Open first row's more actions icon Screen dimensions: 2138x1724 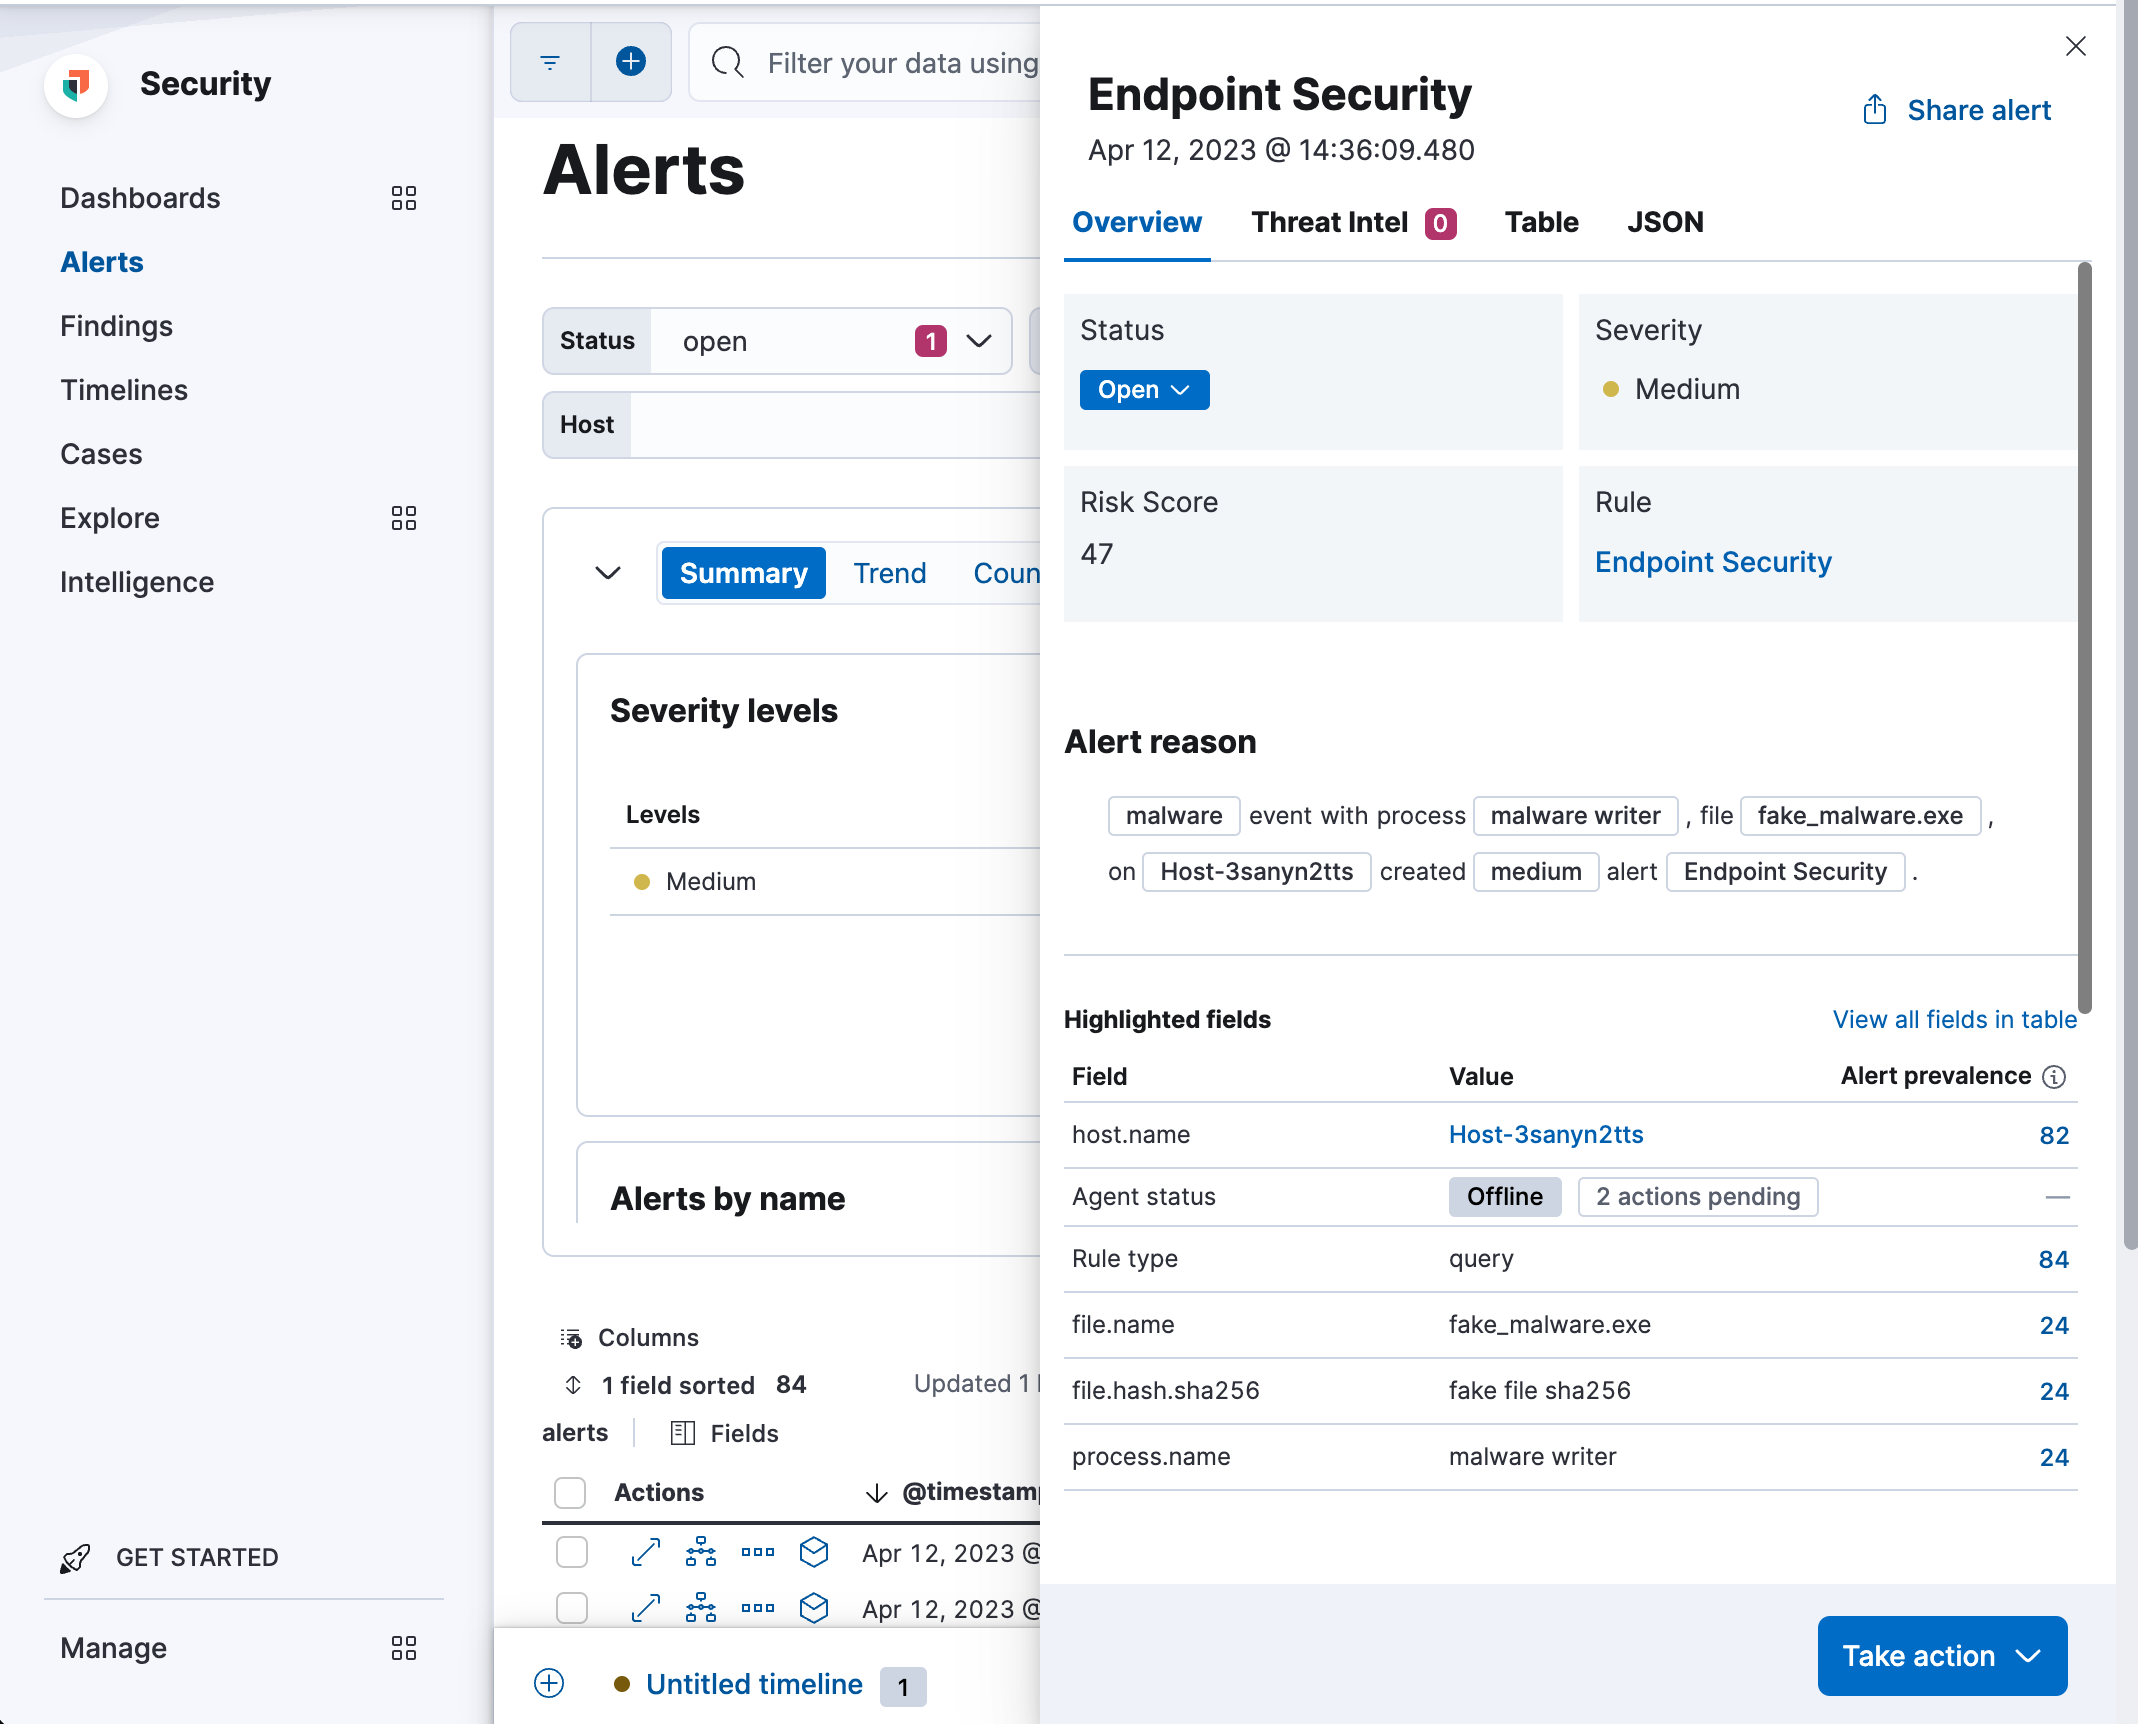pos(757,1552)
